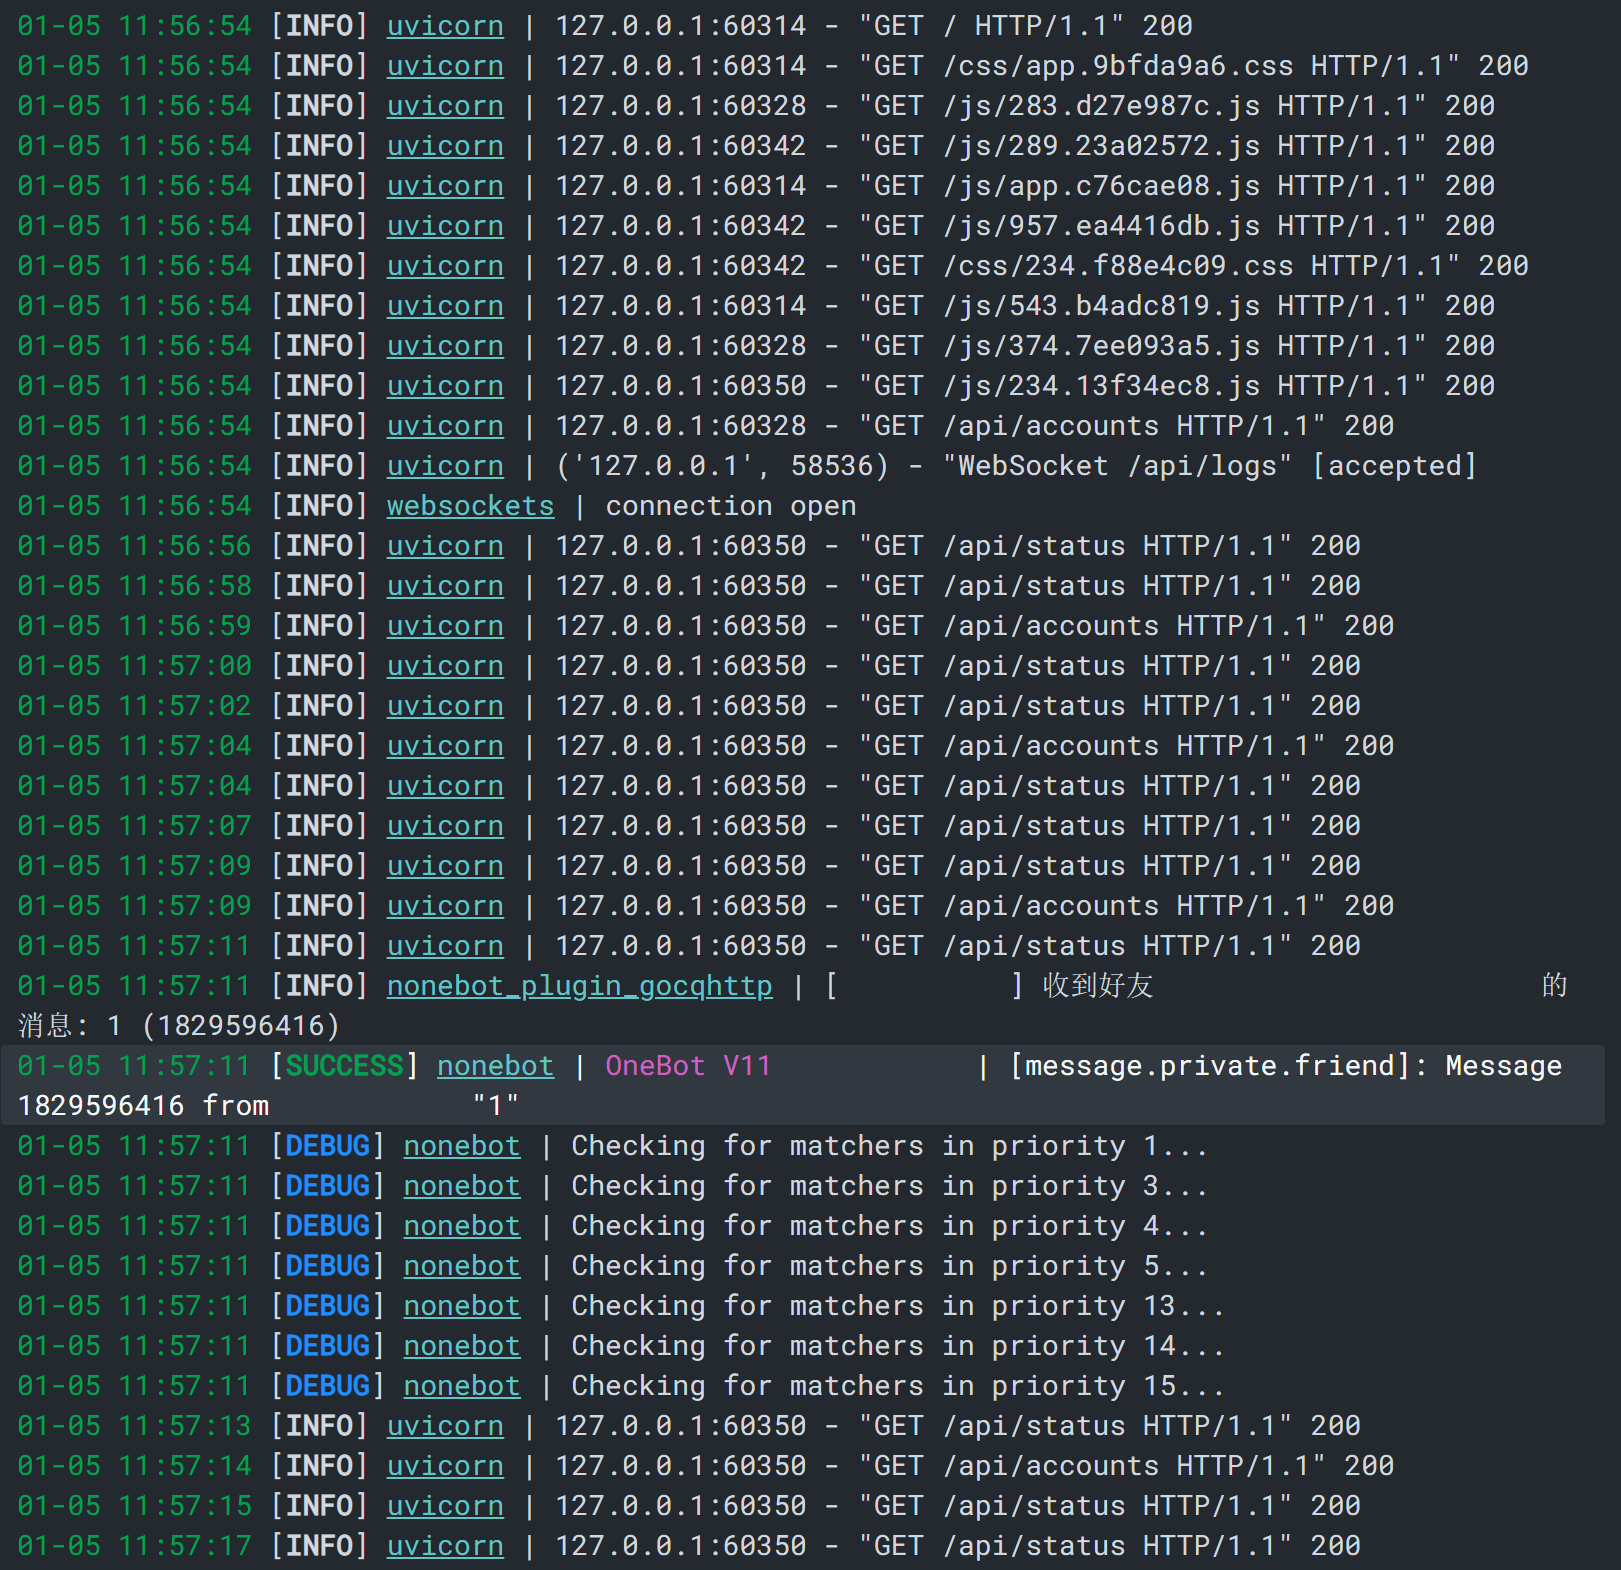The image size is (1621, 1570).
Task: Click uvicorn link on app.c76cae08.js line
Action: 445,186
